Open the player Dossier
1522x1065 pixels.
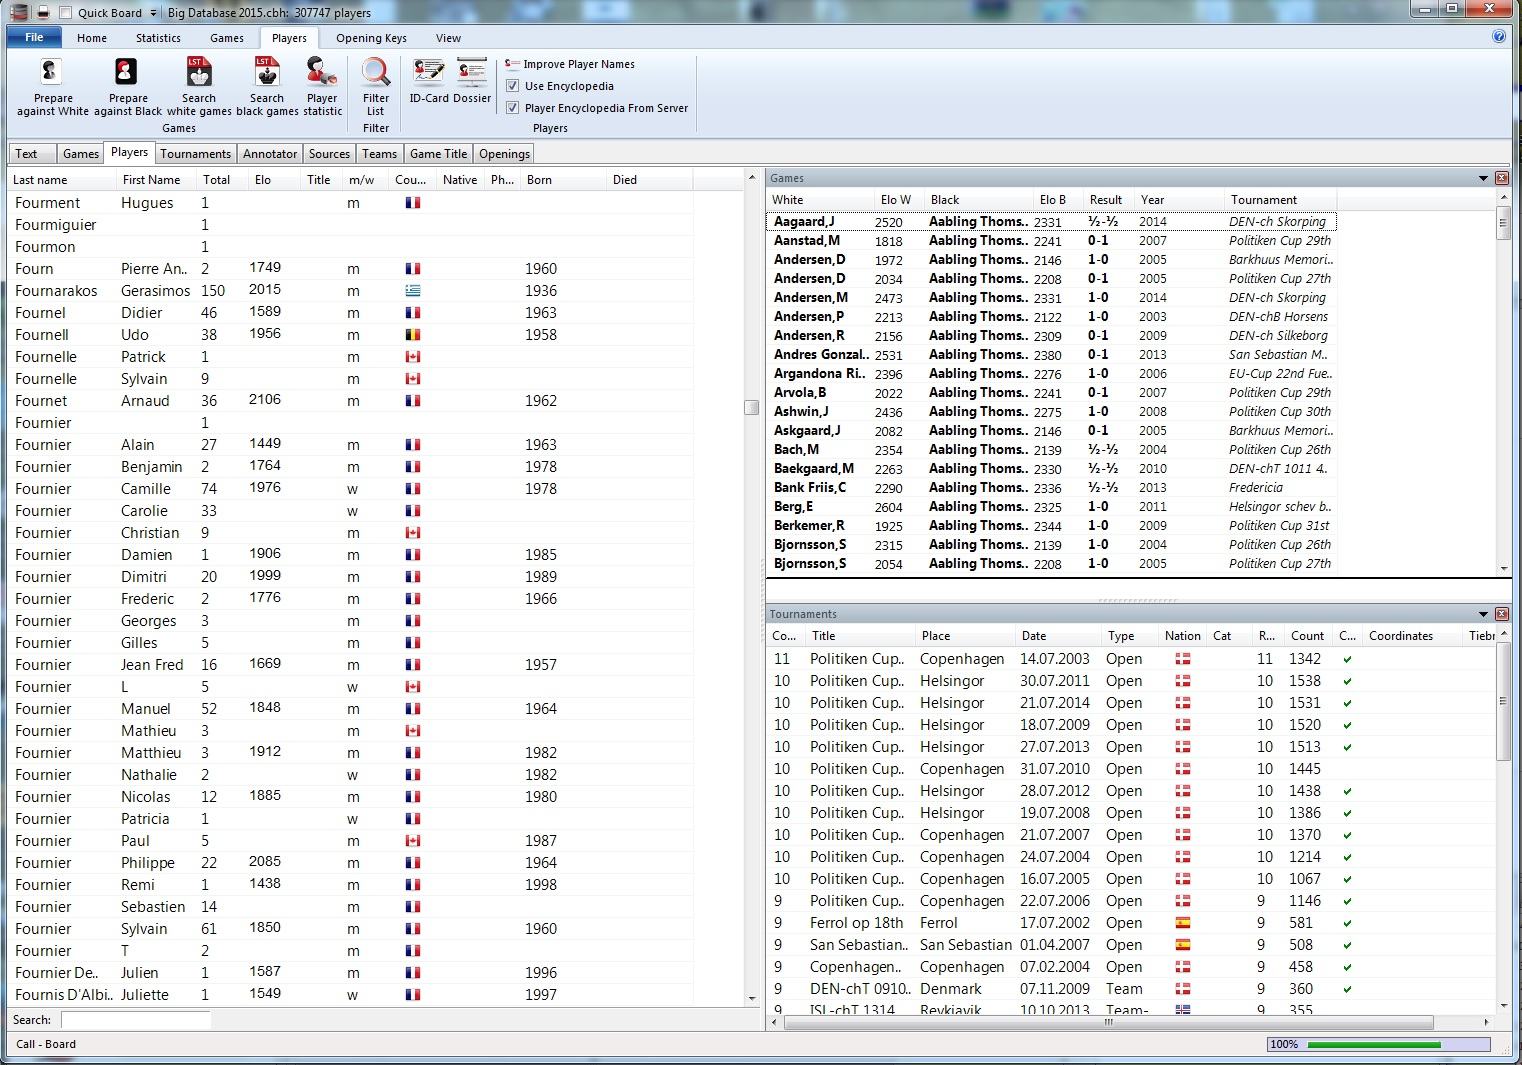tap(472, 73)
